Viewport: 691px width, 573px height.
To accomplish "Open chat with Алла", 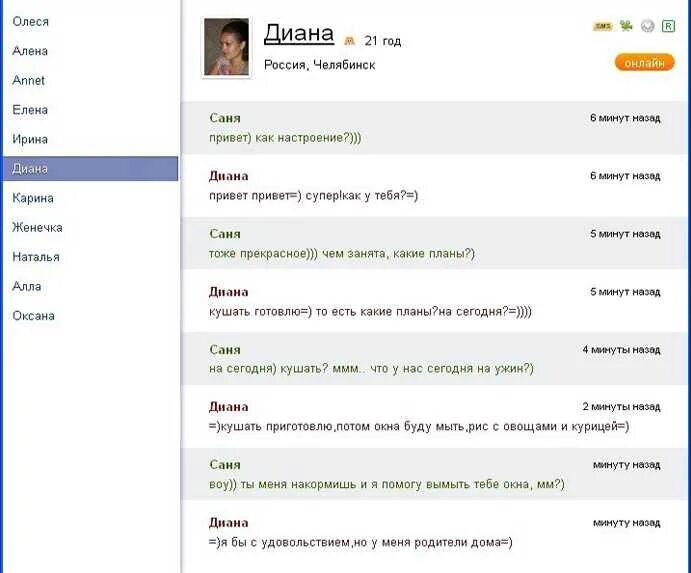I will [27, 286].
